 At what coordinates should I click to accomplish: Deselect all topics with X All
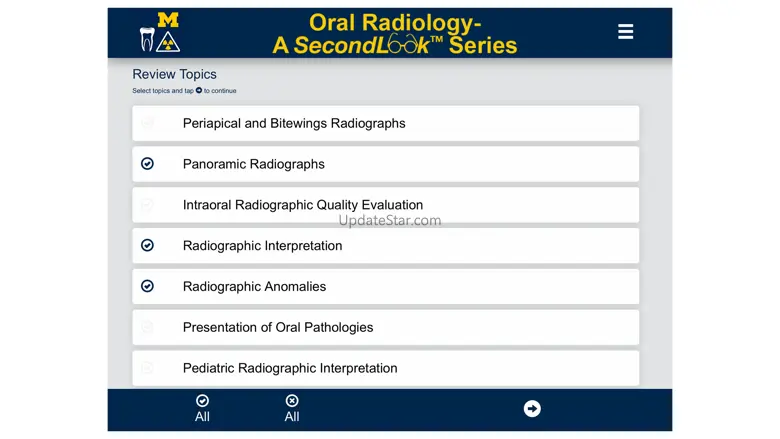tap(292, 408)
